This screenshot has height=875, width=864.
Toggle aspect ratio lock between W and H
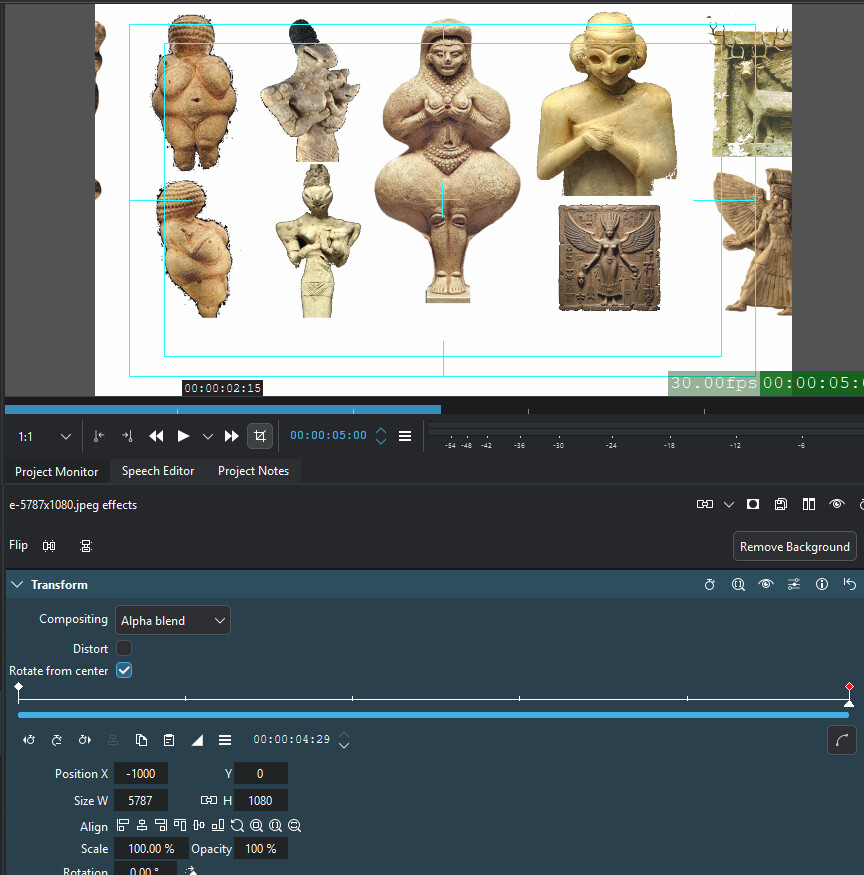click(208, 800)
